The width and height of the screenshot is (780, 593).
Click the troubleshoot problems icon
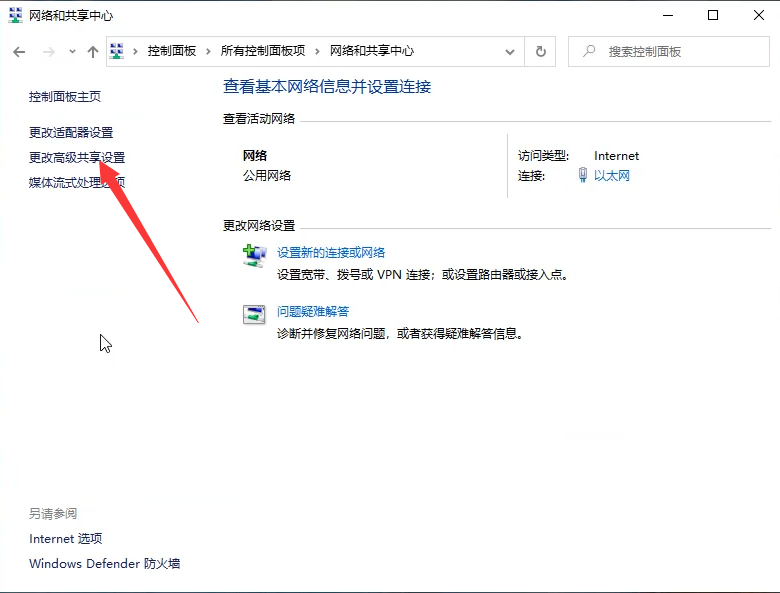tap(255, 314)
